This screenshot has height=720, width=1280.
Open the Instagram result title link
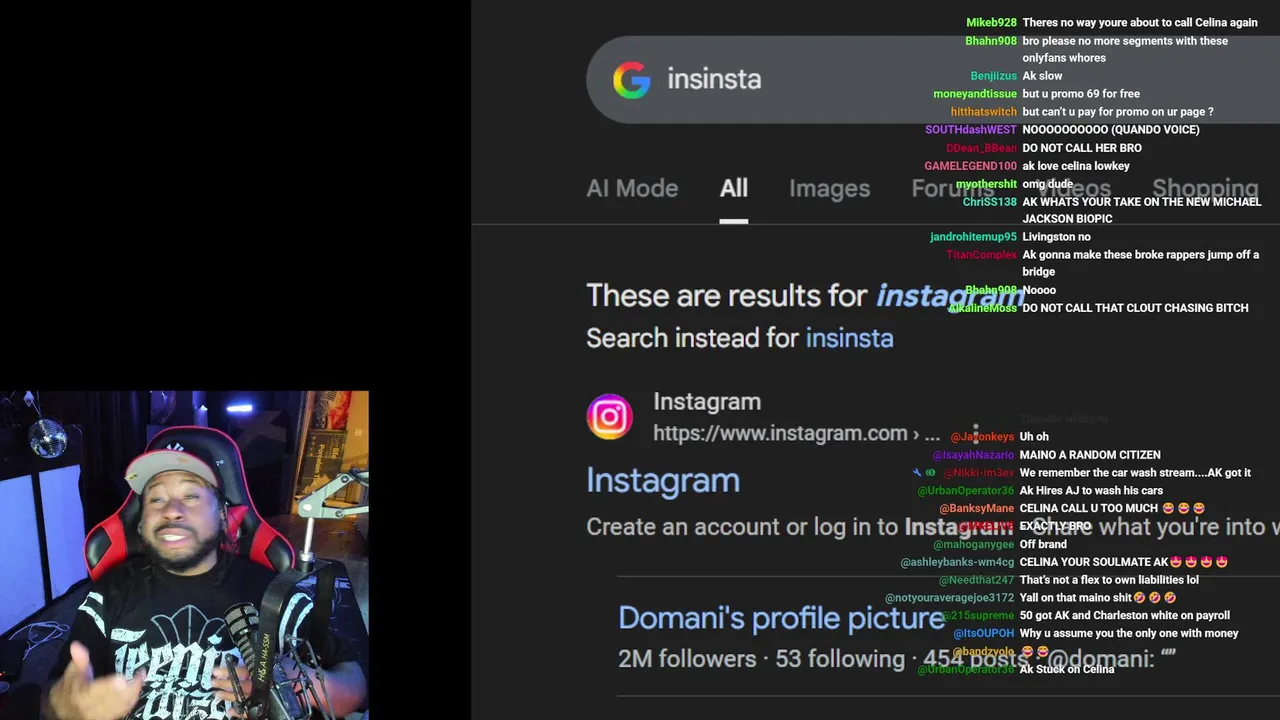click(663, 480)
